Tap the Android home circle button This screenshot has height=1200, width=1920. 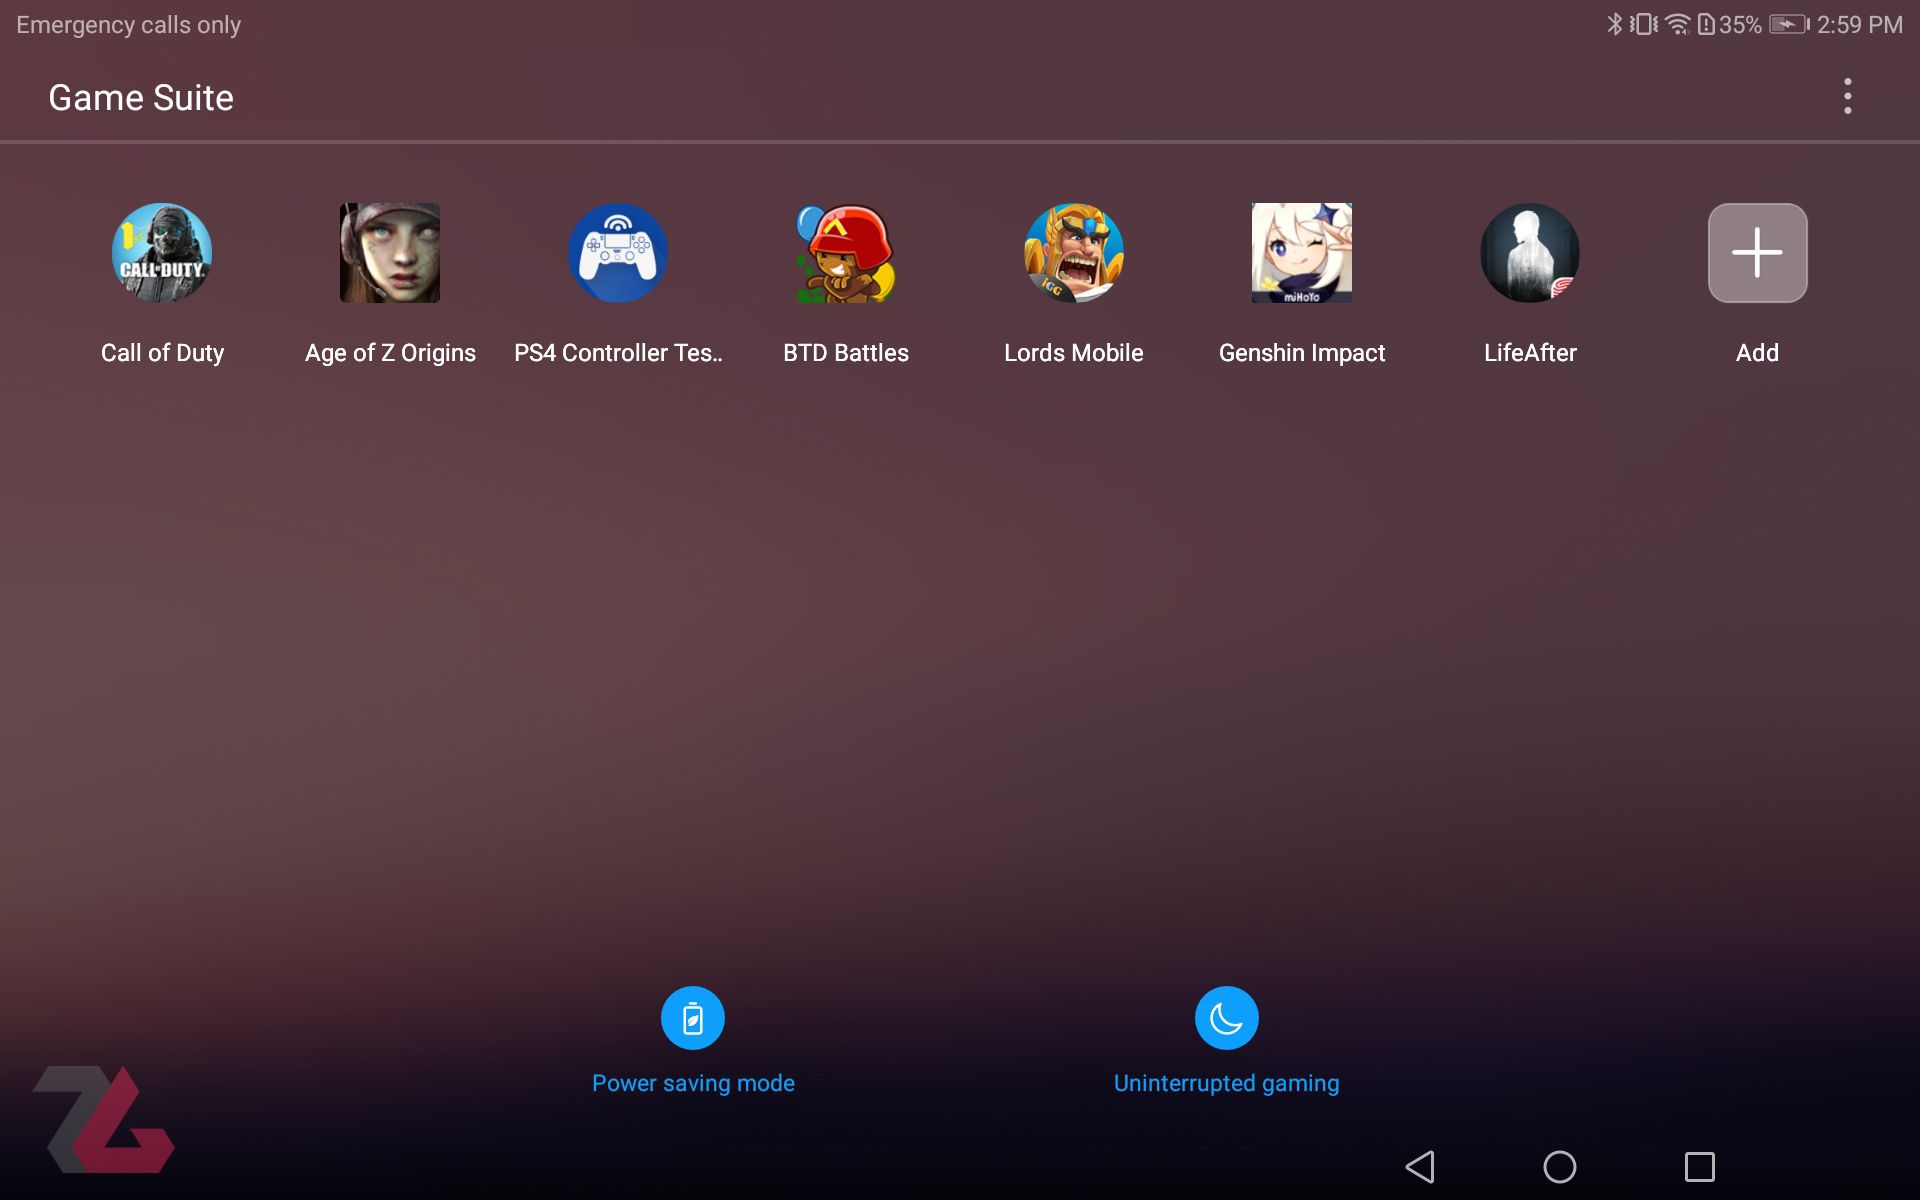pyautogui.click(x=1560, y=1166)
